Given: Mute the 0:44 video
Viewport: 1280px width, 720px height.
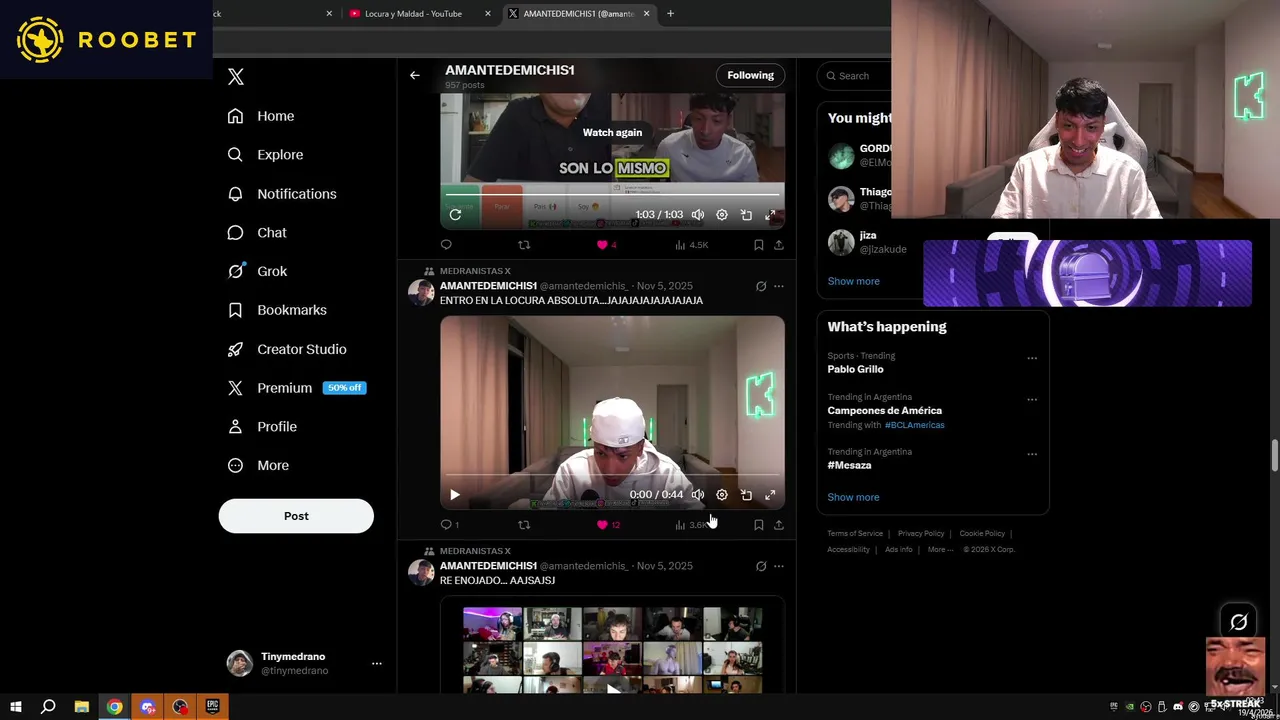Looking at the screenshot, I should pos(698,495).
